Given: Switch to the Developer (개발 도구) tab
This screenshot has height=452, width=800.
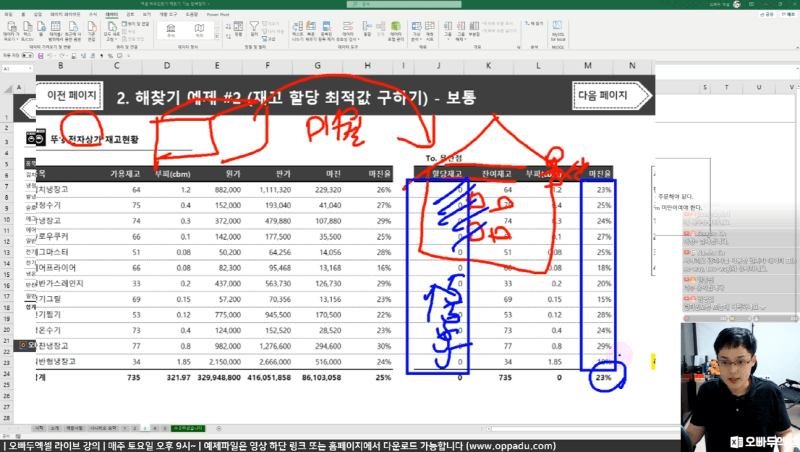Looking at the screenshot, I should click(x=167, y=14).
